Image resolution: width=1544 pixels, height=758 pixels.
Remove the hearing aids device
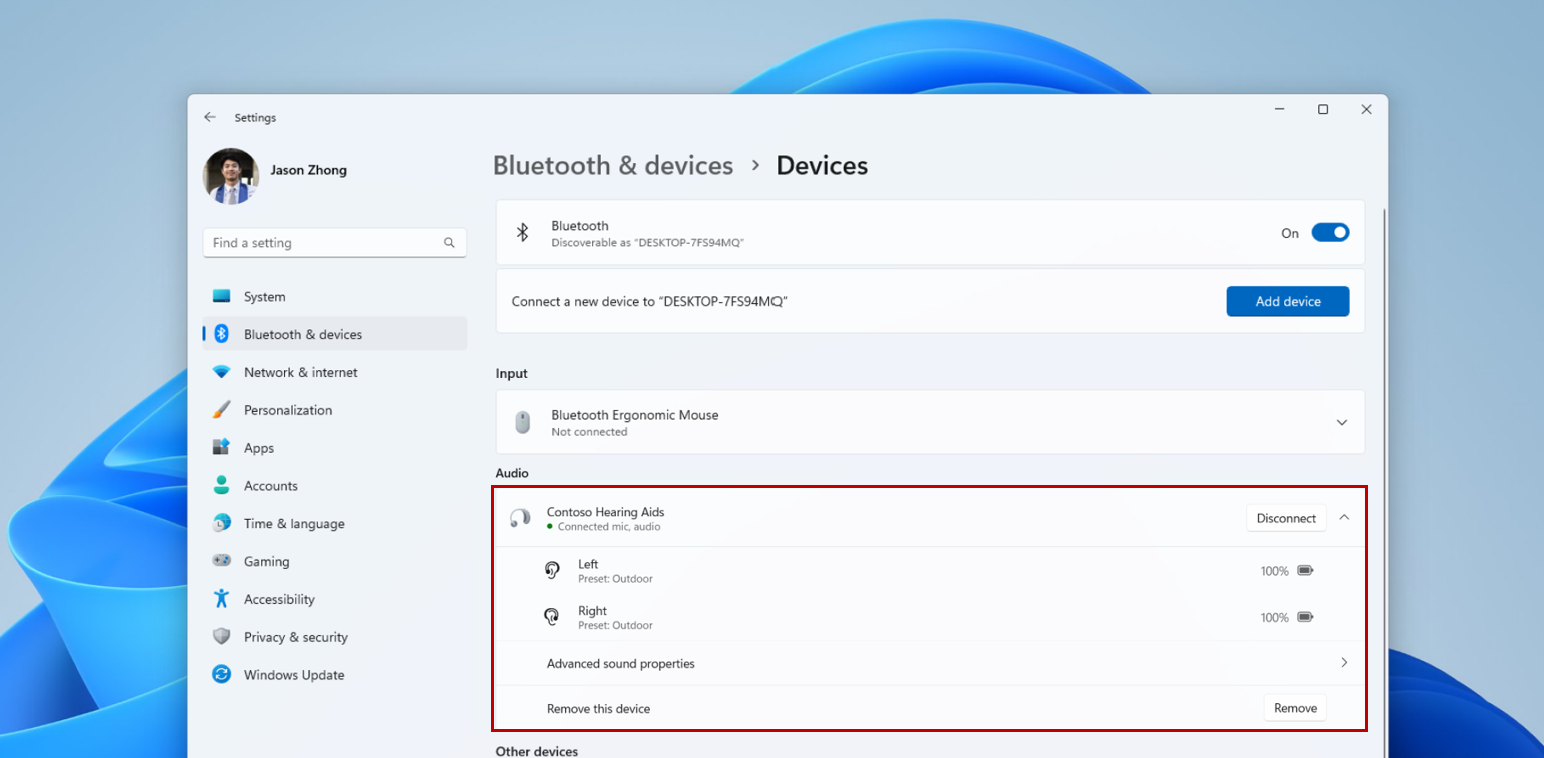click(1295, 708)
